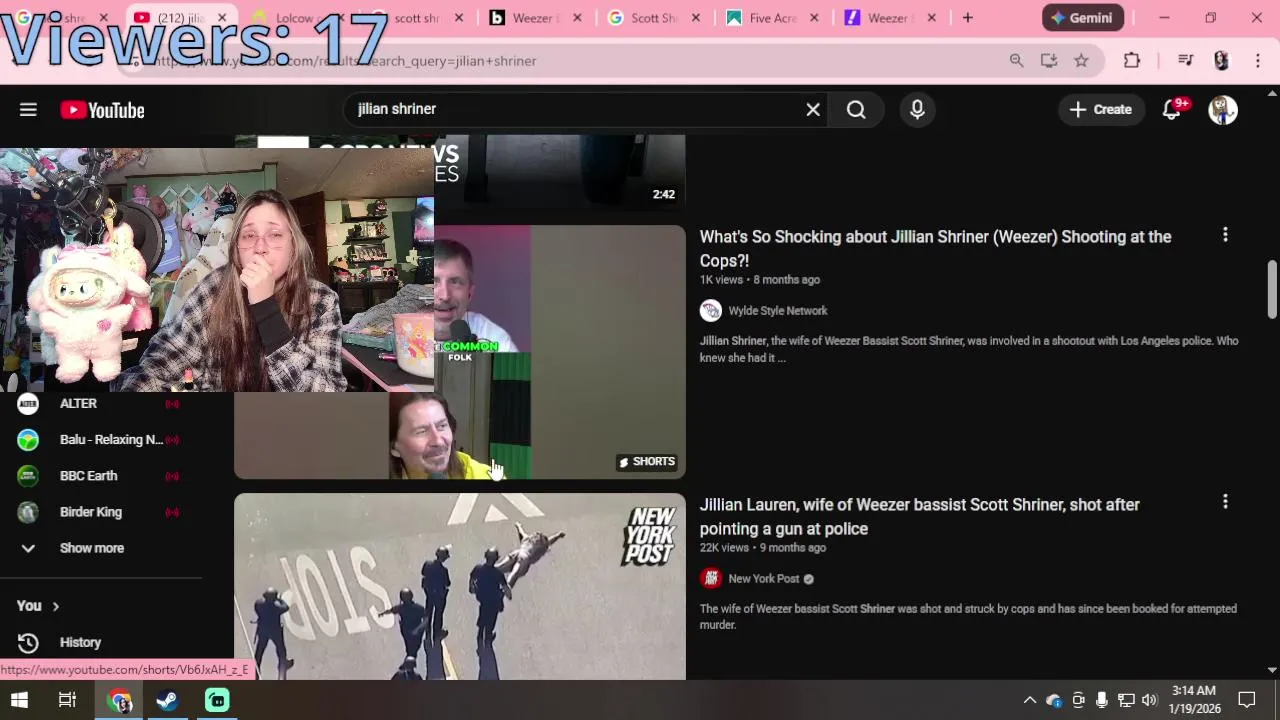Open the Windows action center

pos(1247,700)
